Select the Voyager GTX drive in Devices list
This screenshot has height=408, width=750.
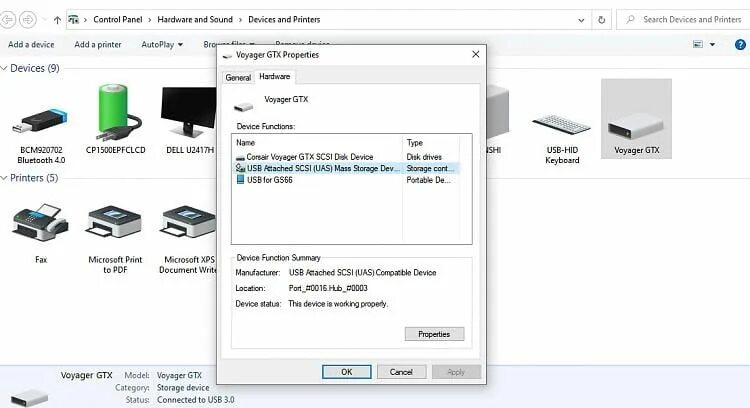[636, 119]
